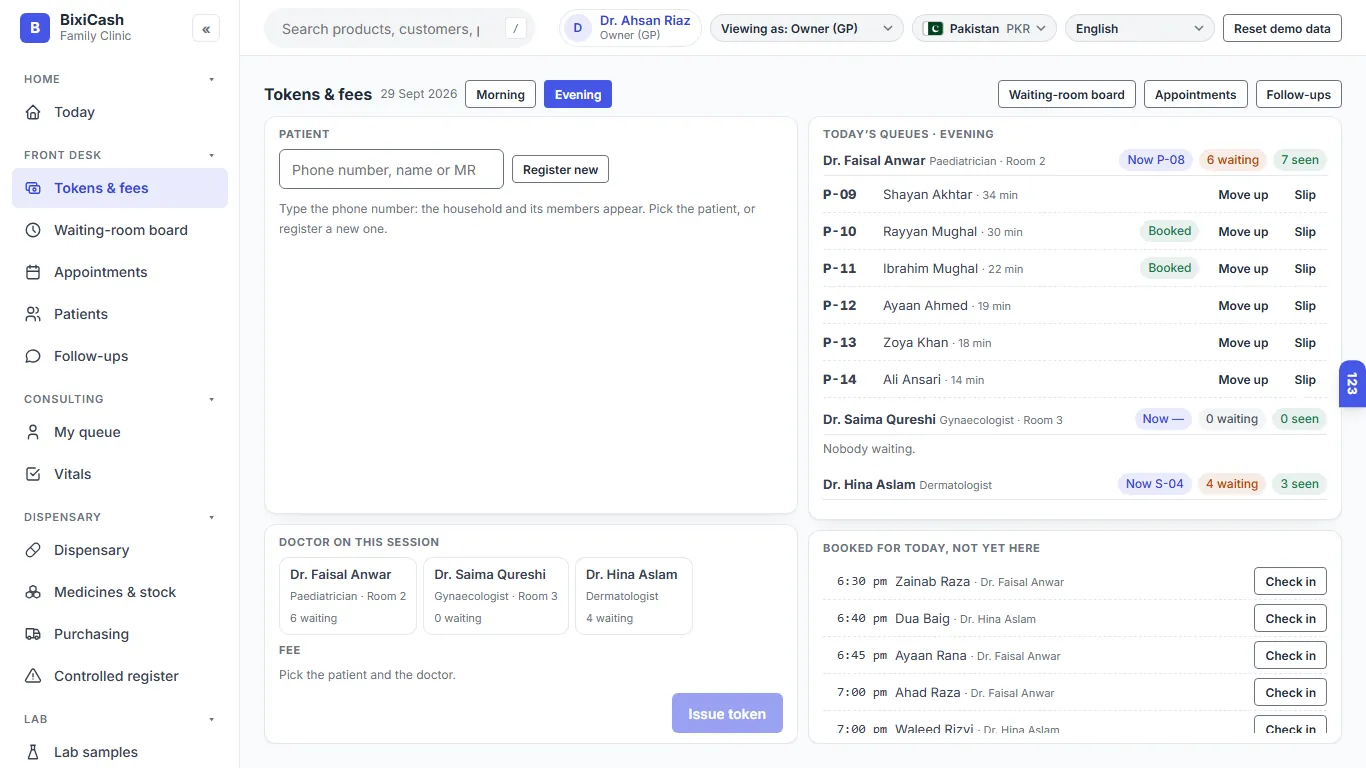Click the Follow-ups chat bubble icon
The width and height of the screenshot is (1366, 768).
point(33,356)
